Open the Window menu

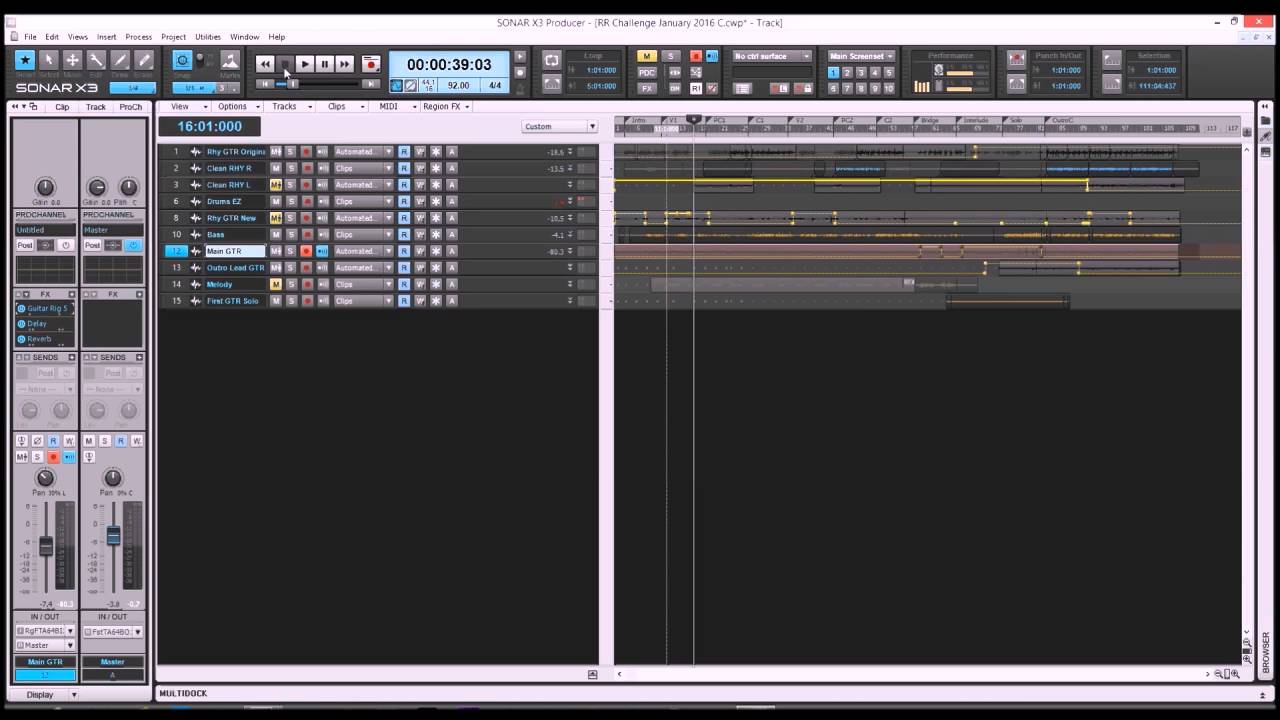(x=244, y=37)
